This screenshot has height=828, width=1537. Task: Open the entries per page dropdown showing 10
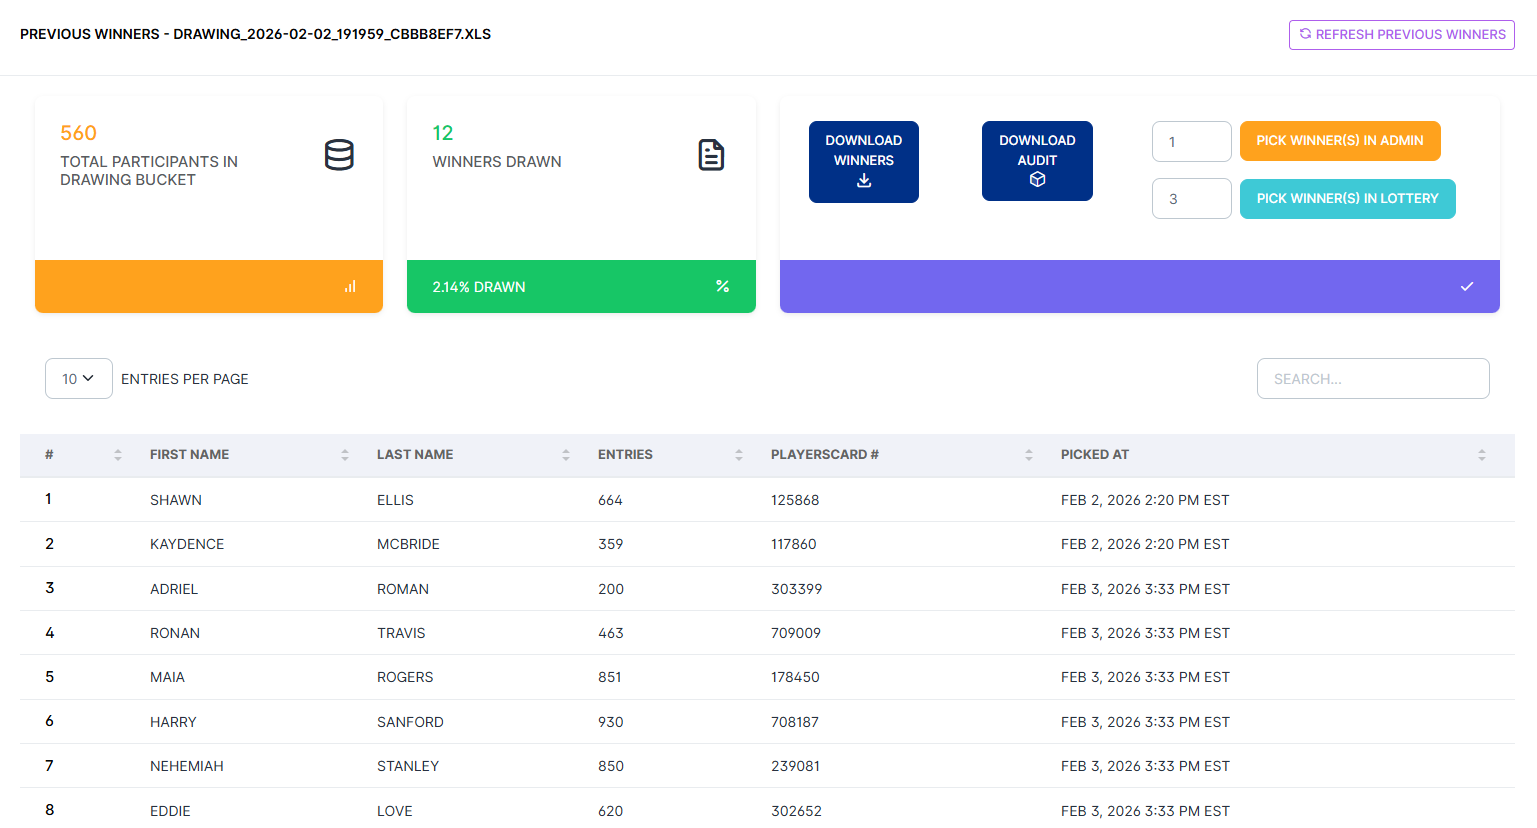[78, 378]
